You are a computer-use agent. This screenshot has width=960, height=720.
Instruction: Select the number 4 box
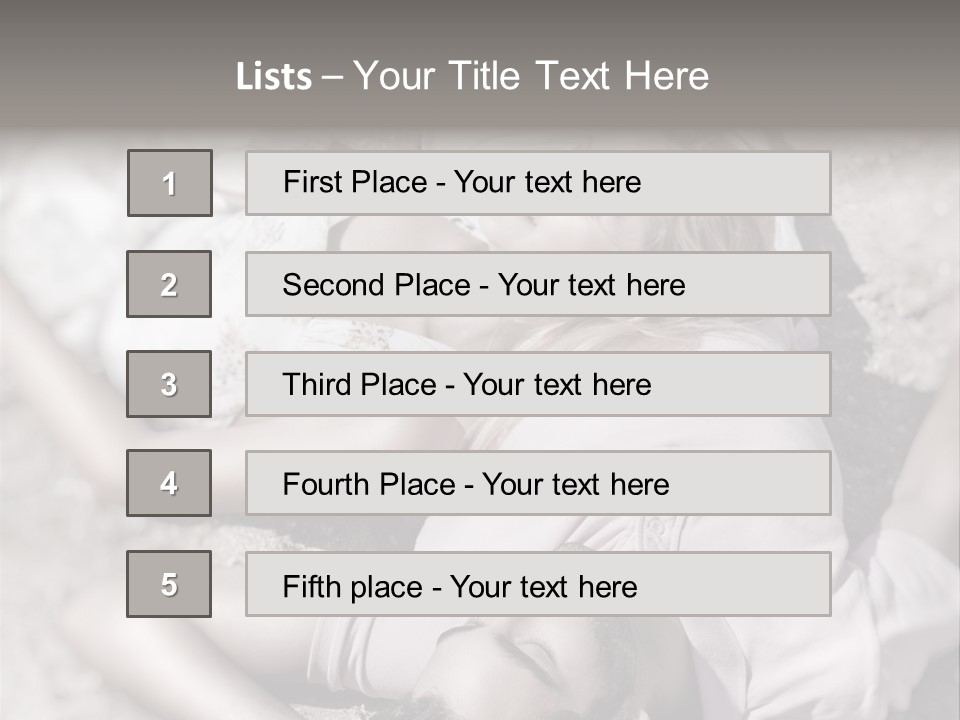pos(169,483)
